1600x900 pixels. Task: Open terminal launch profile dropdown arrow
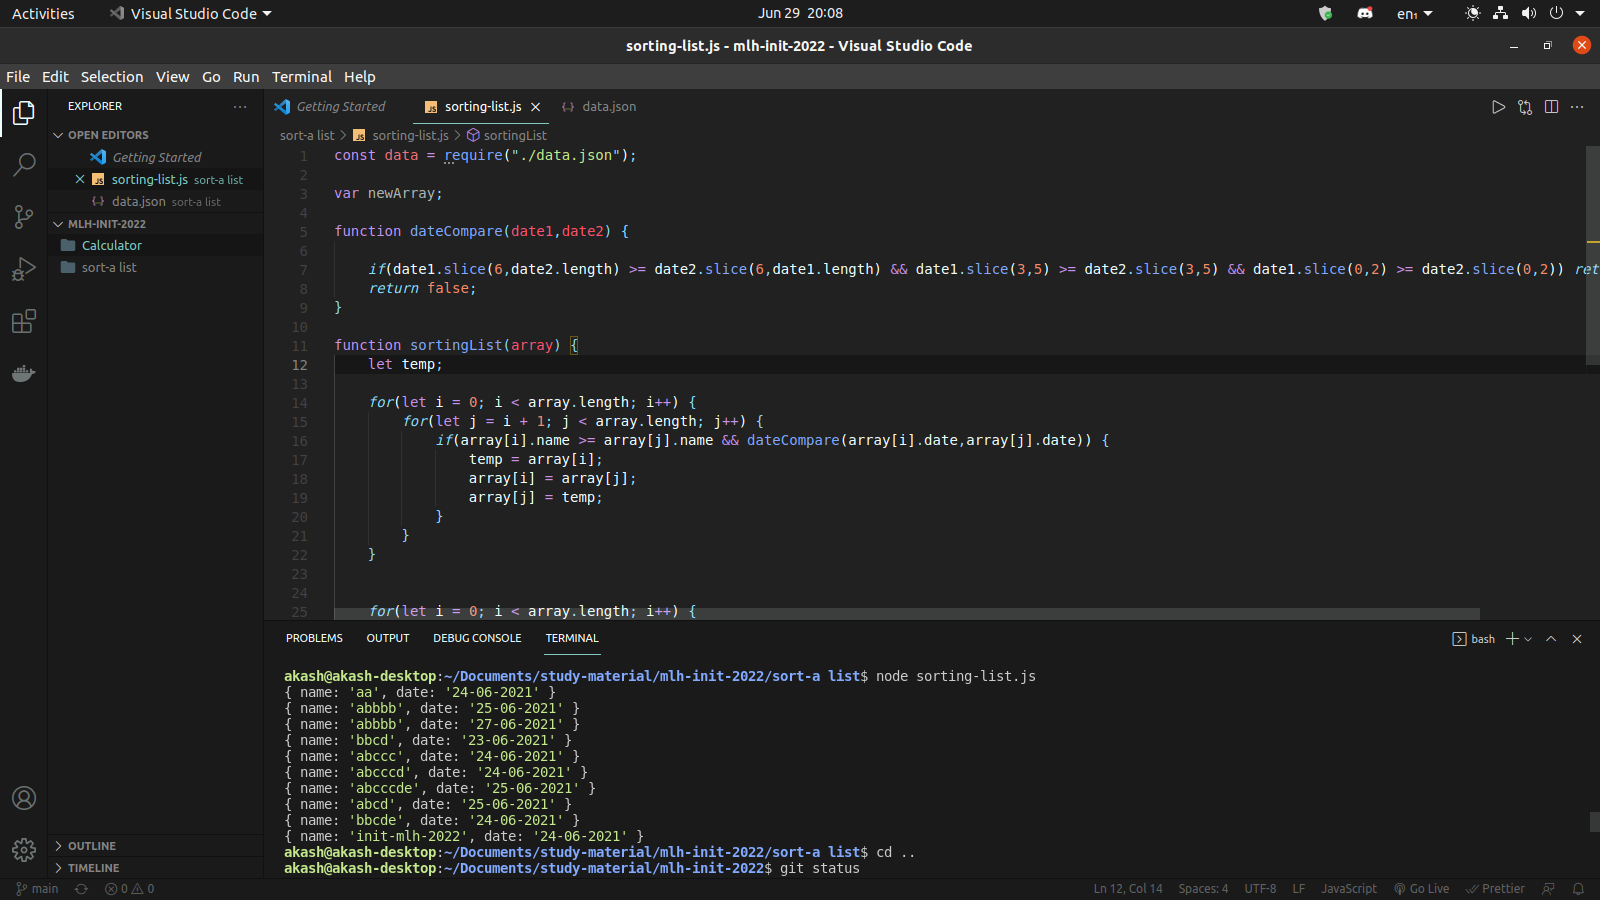tap(1528, 639)
